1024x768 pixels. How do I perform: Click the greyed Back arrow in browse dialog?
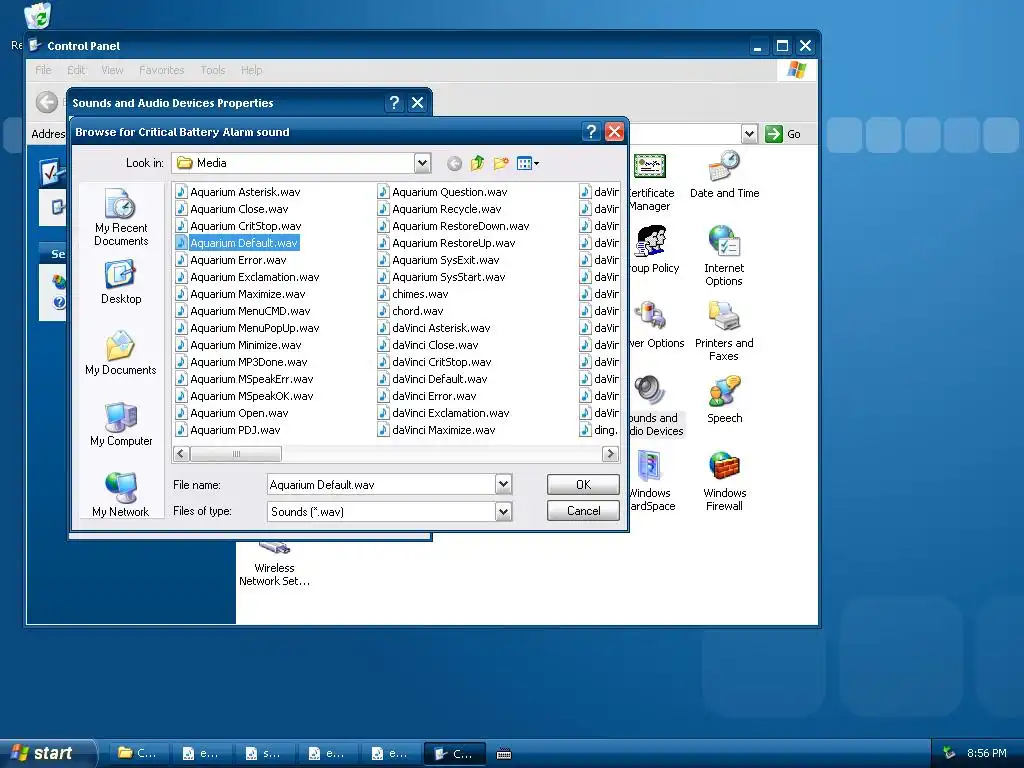[455, 163]
